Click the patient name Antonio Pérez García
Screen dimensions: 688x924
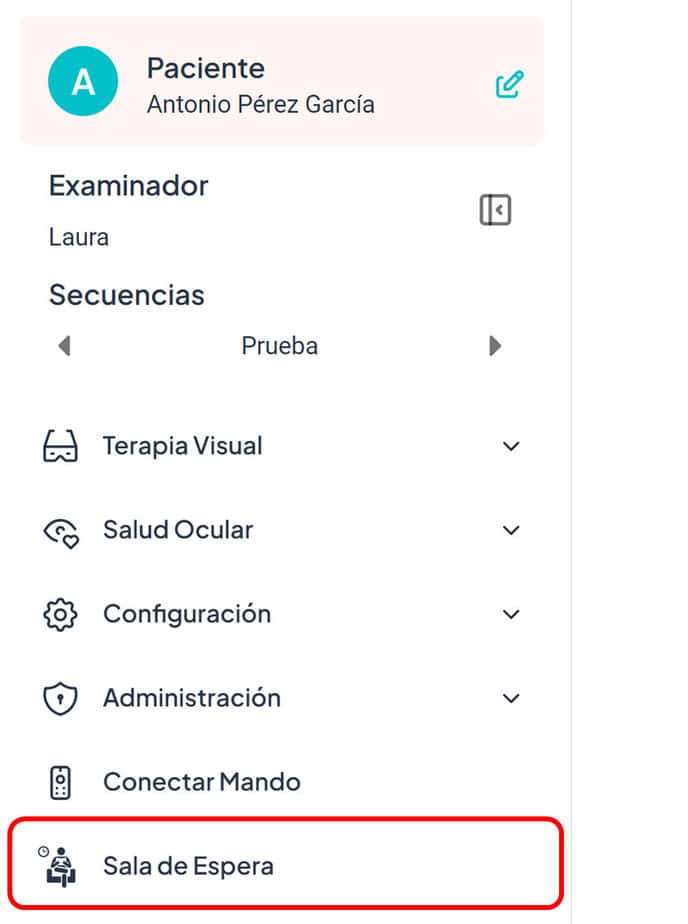[260, 104]
